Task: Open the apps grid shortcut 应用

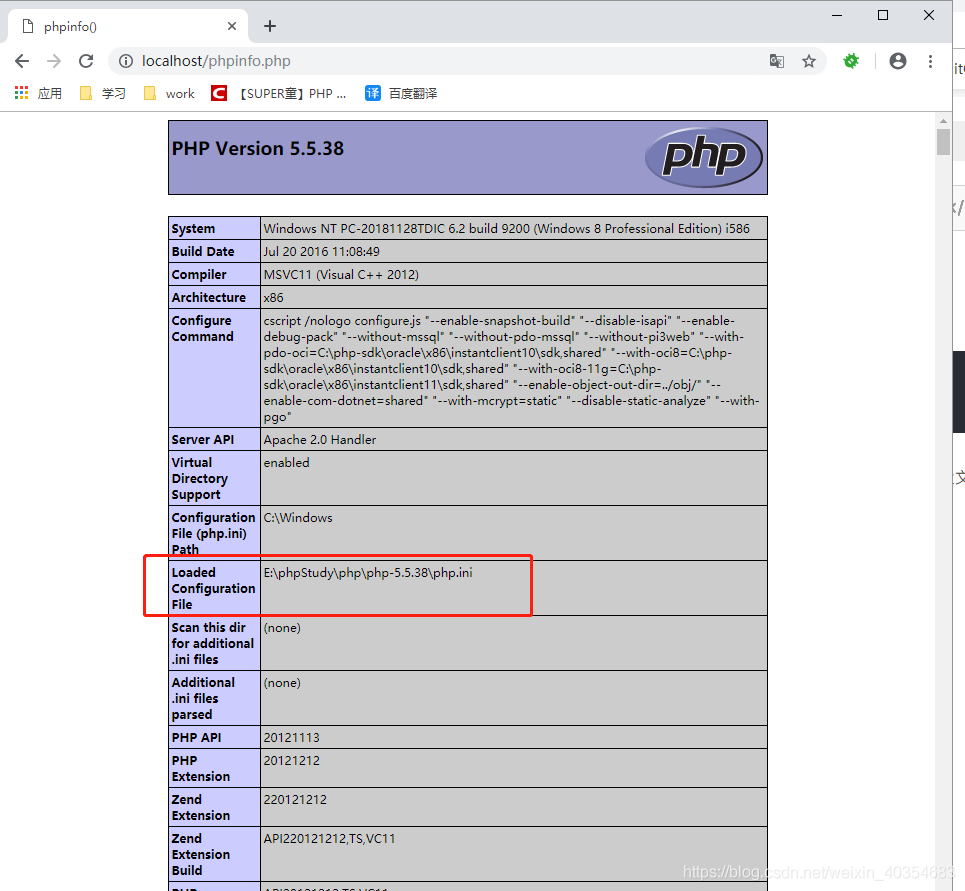Action: [38, 93]
